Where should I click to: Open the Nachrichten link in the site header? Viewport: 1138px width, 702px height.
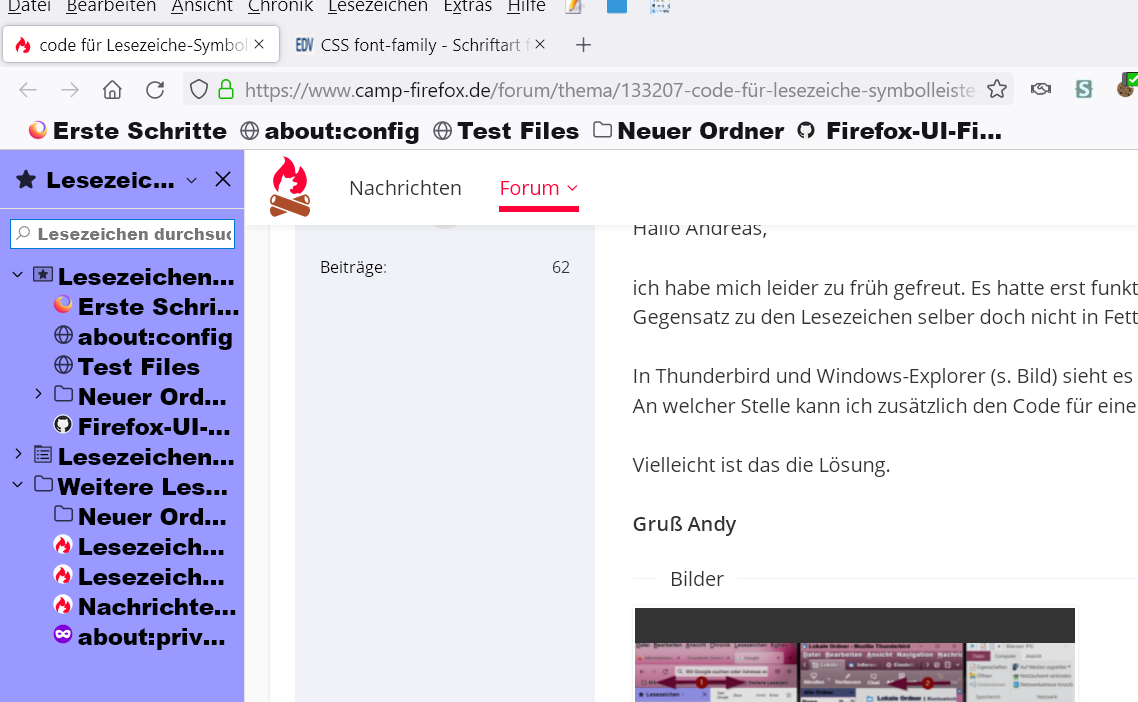405,188
